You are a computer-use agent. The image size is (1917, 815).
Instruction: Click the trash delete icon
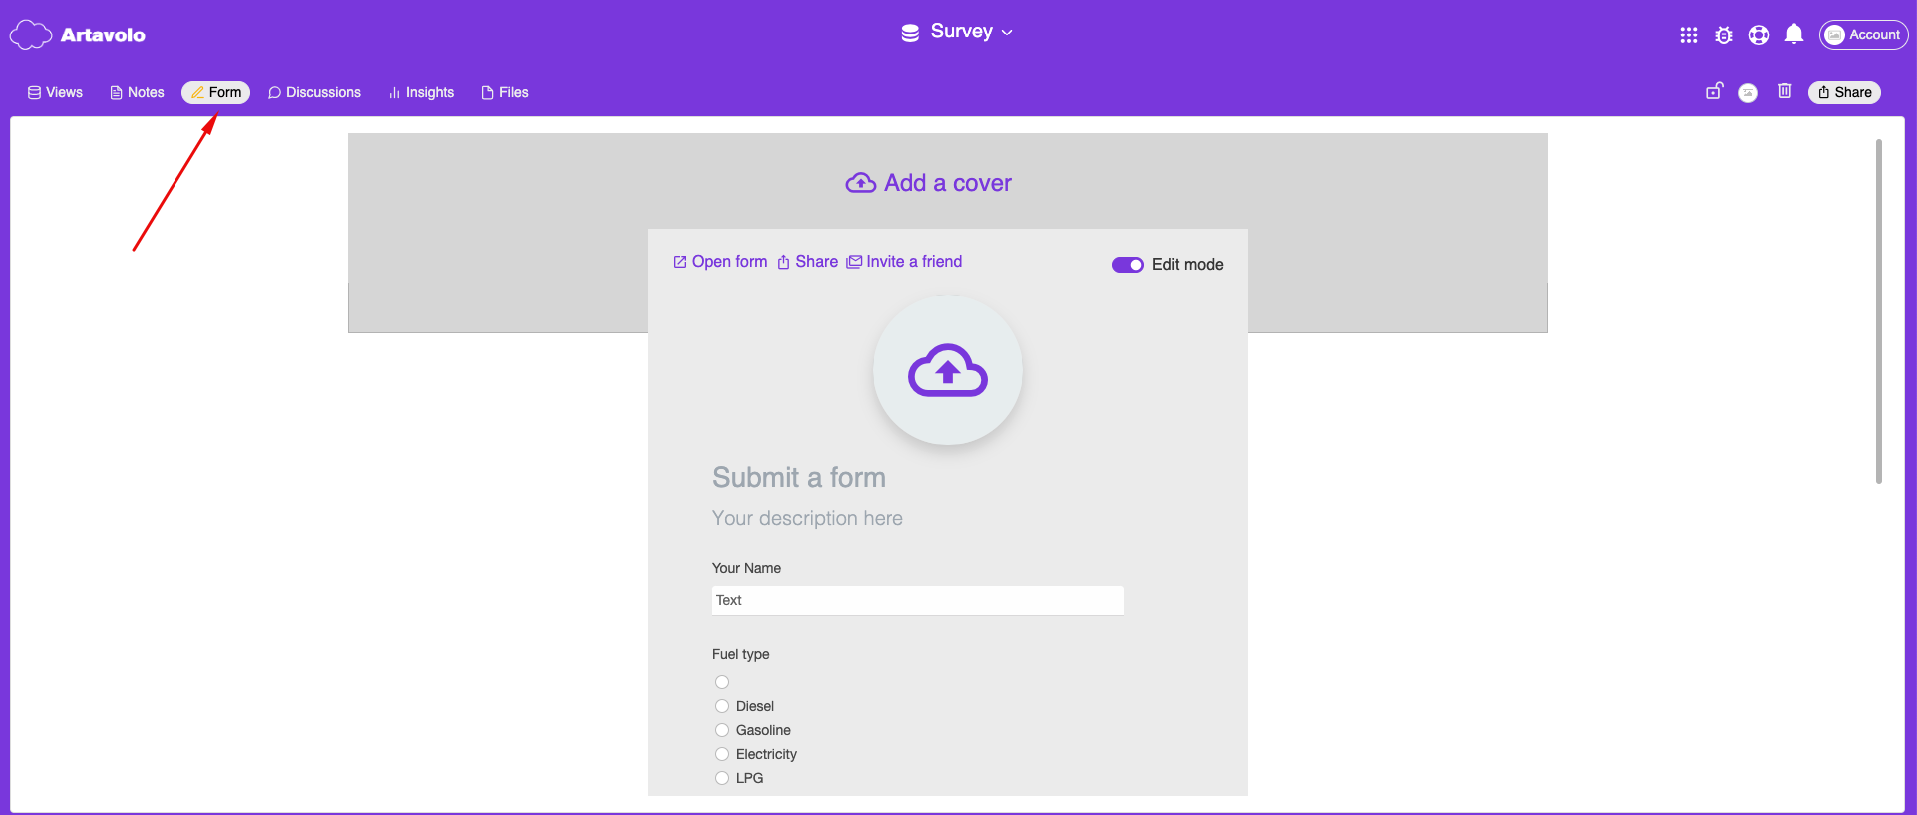[x=1785, y=91]
